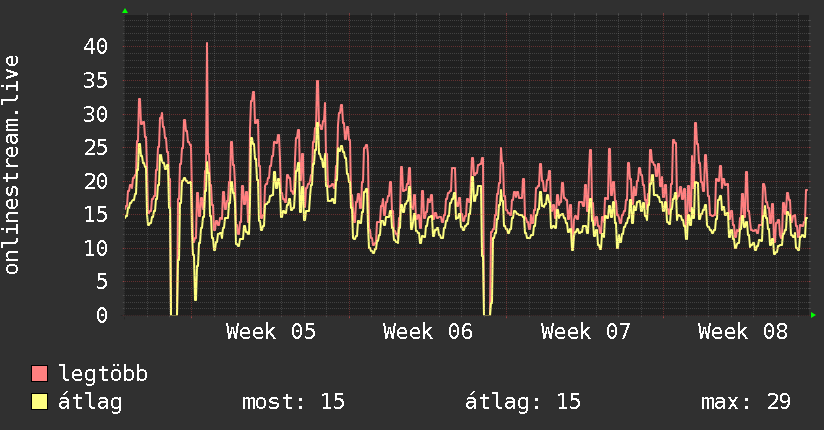Click the vertical 'onlinestream.live' axis title

coord(11,165)
